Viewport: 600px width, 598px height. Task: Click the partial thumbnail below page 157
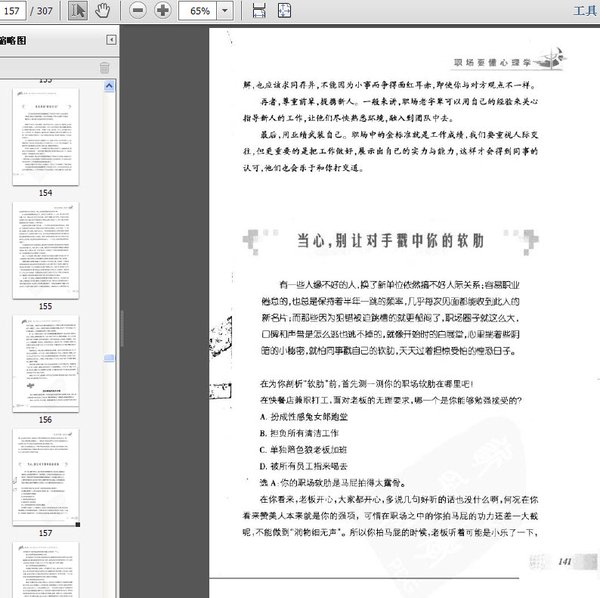46,570
